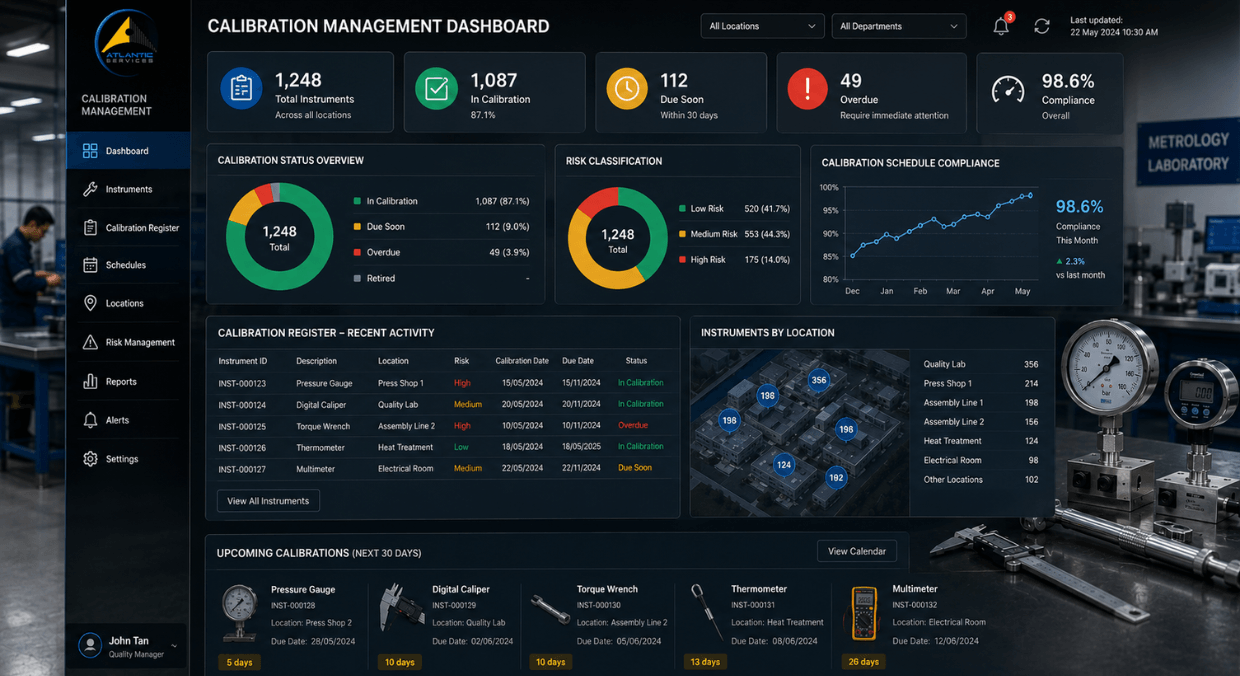Open Calibration Register clipboard icon
Image resolution: width=1240 pixels, height=676 pixels.
pos(90,227)
